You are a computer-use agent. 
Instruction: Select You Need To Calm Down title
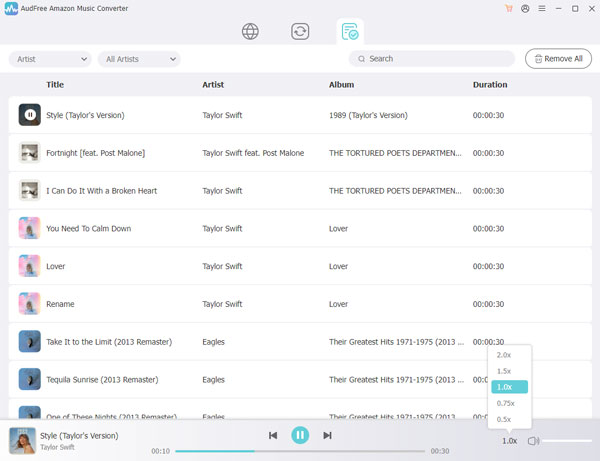(88, 229)
